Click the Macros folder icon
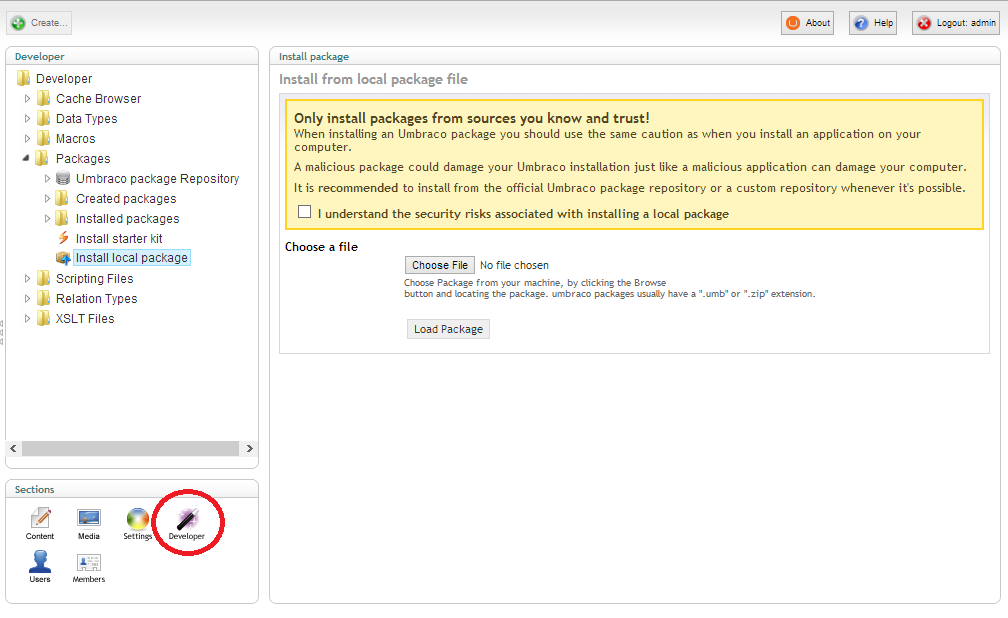This screenshot has width=1008, height=618. pyautogui.click(x=44, y=138)
